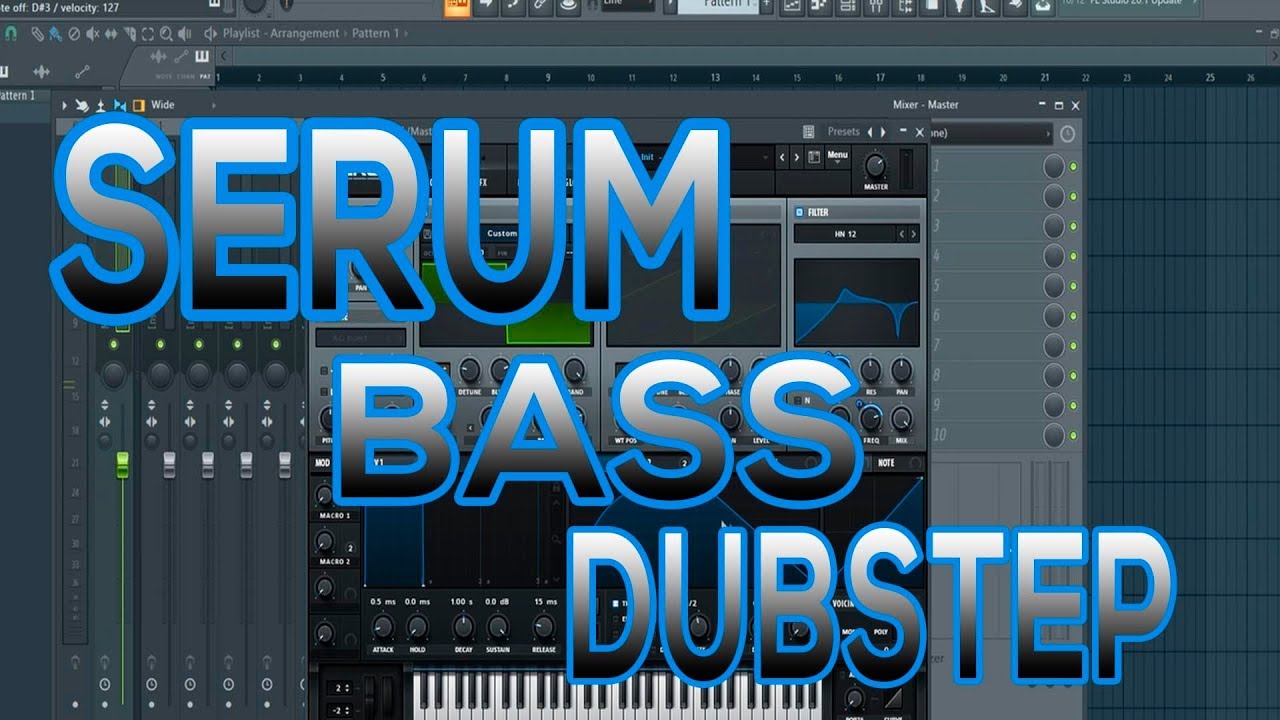Select the Paint brush tool in playlist
Viewport: 1280px width, 720px height.
tap(55, 33)
